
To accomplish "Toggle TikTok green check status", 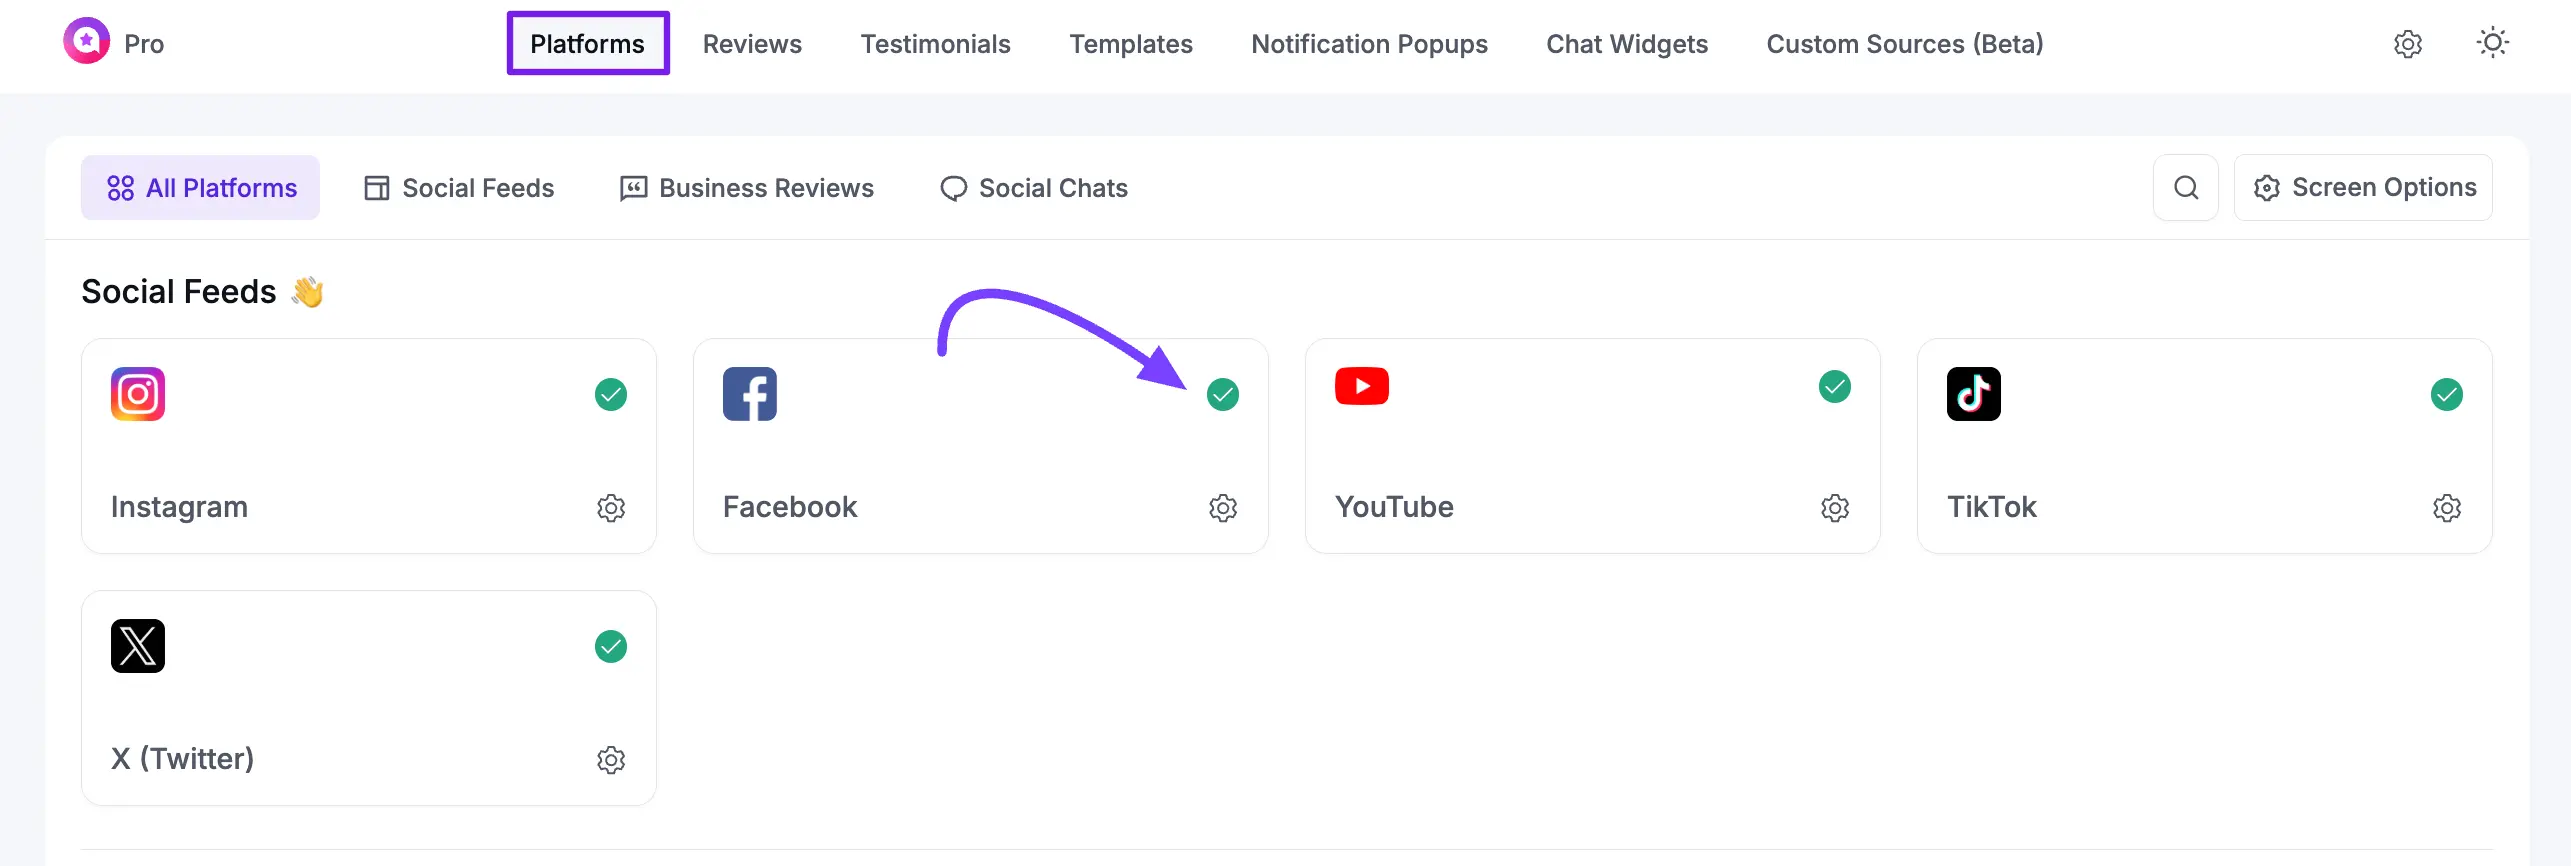I will (2447, 395).
